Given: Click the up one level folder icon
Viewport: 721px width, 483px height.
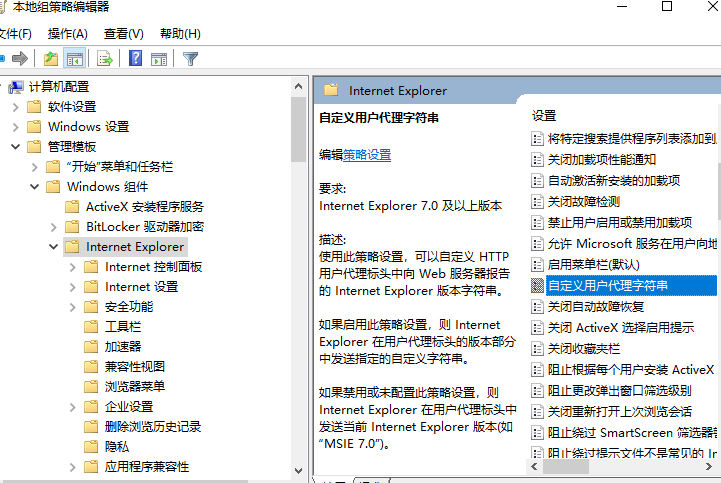Looking at the screenshot, I should pyautogui.click(x=51, y=59).
